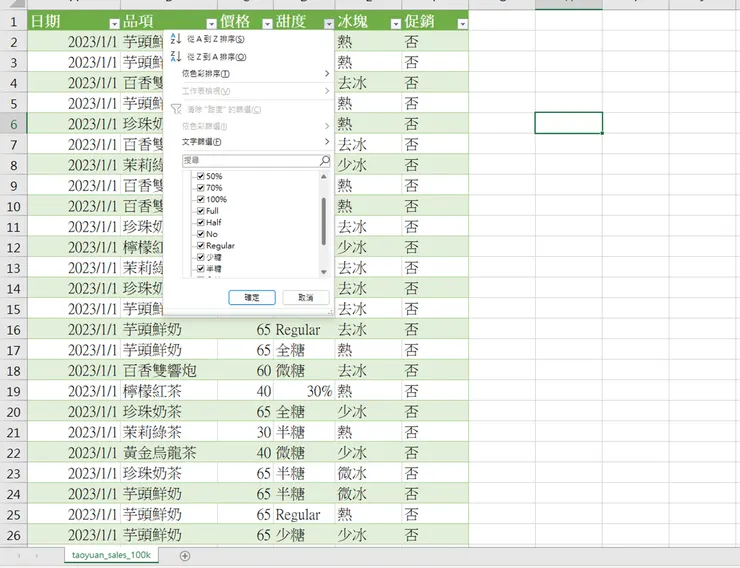740x568 pixels.
Task: Open the 價格 column filter dropdown
Action: coord(267,24)
